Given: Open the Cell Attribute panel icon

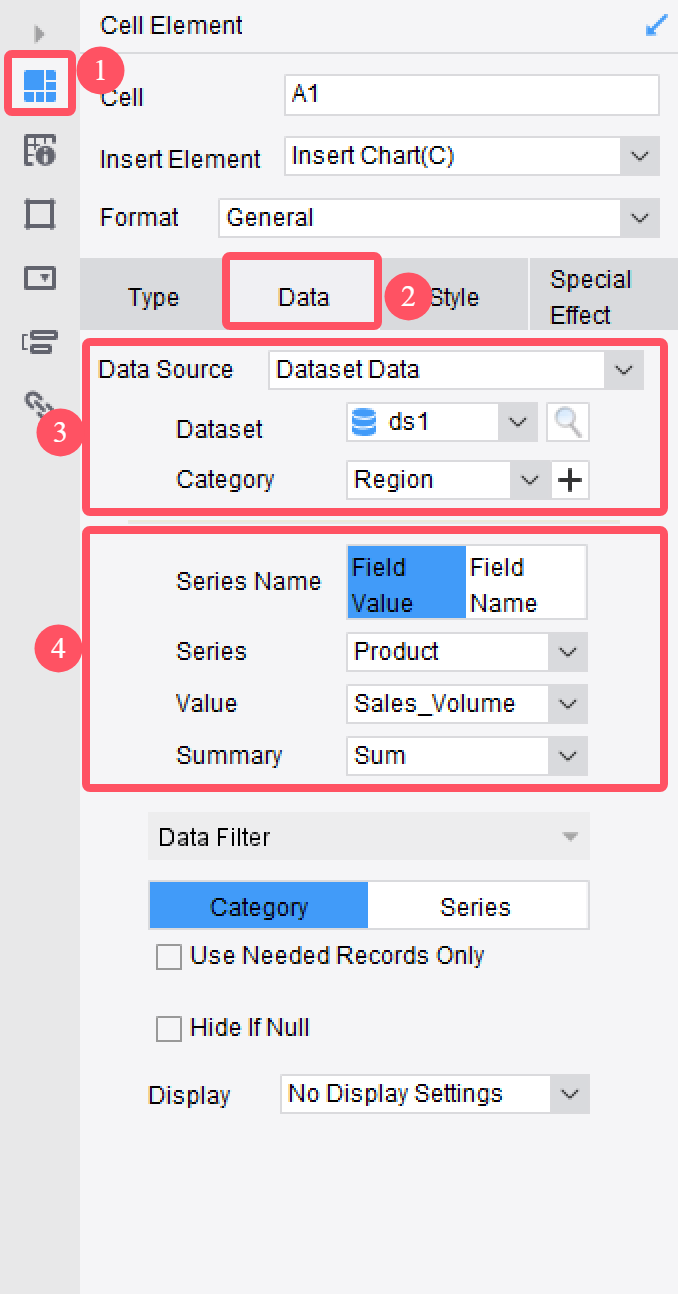Looking at the screenshot, I should tap(40, 150).
